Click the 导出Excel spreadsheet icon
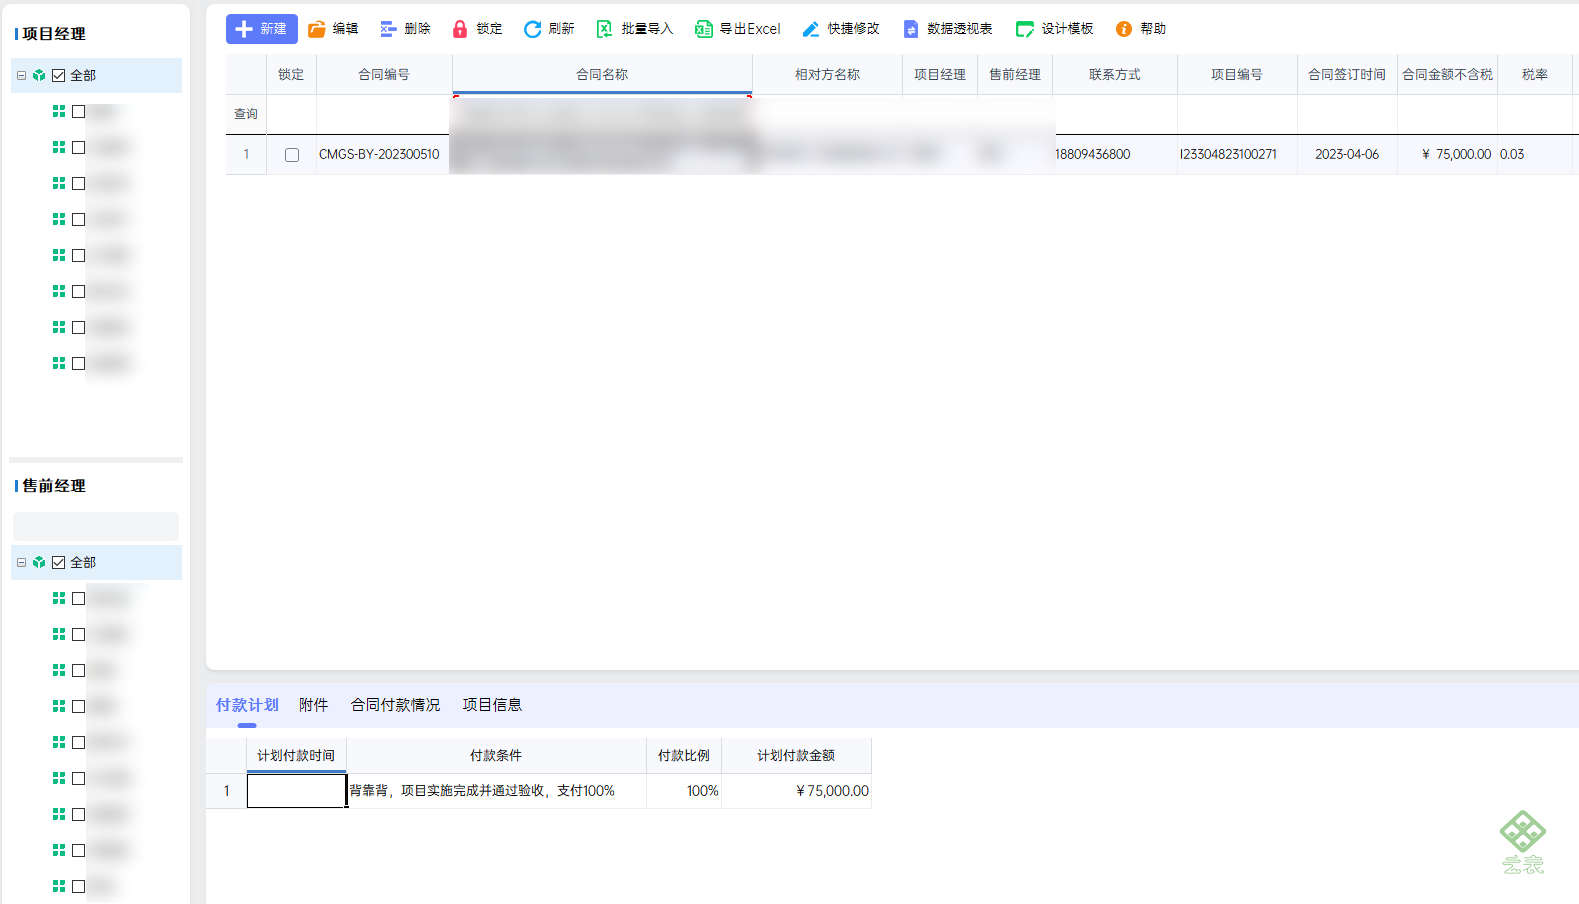The image size is (1579, 904). (x=704, y=29)
